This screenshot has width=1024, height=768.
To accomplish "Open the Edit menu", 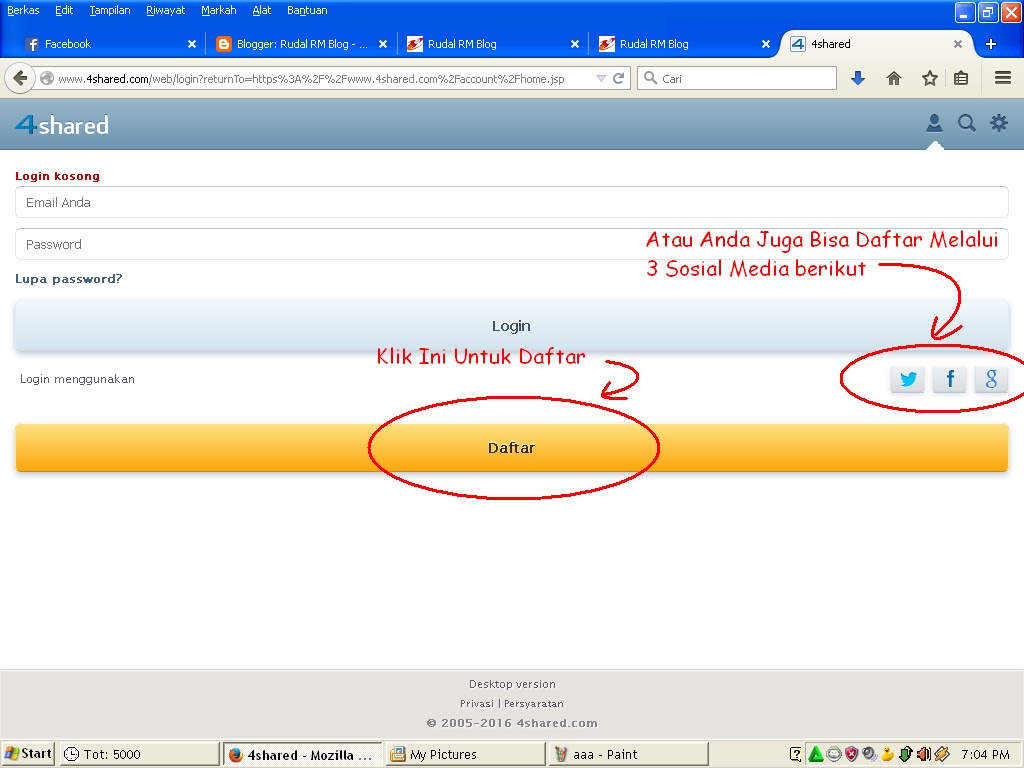I will tap(63, 10).
